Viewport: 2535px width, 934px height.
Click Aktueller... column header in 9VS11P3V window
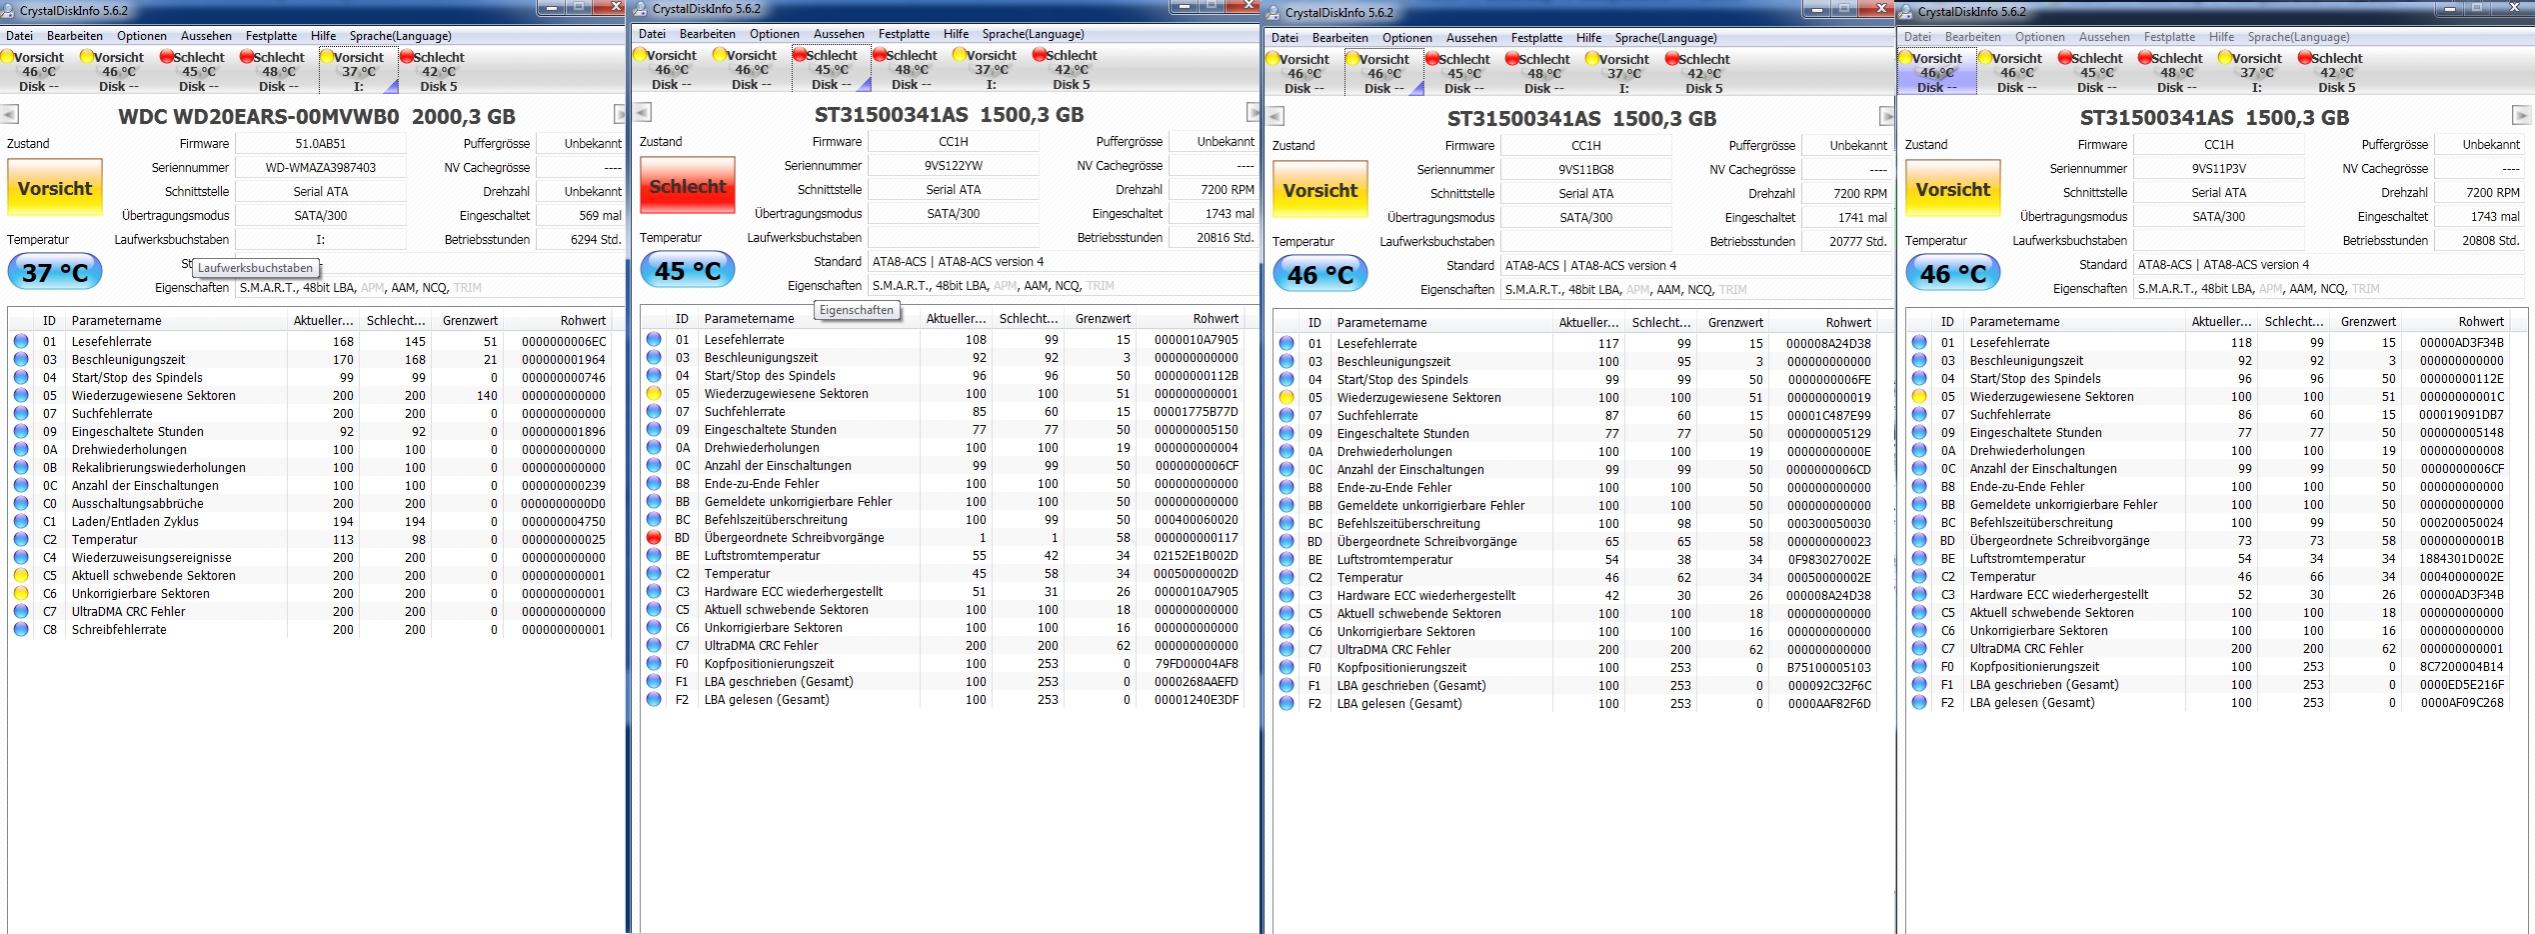pos(2220,322)
